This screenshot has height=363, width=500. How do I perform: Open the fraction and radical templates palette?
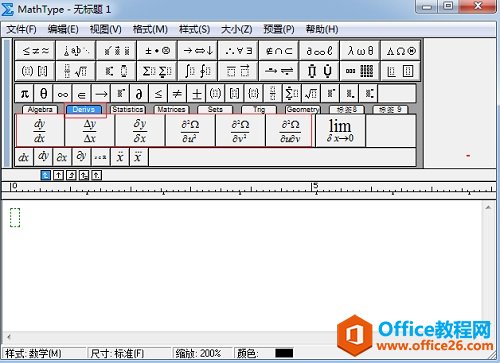pos(76,71)
